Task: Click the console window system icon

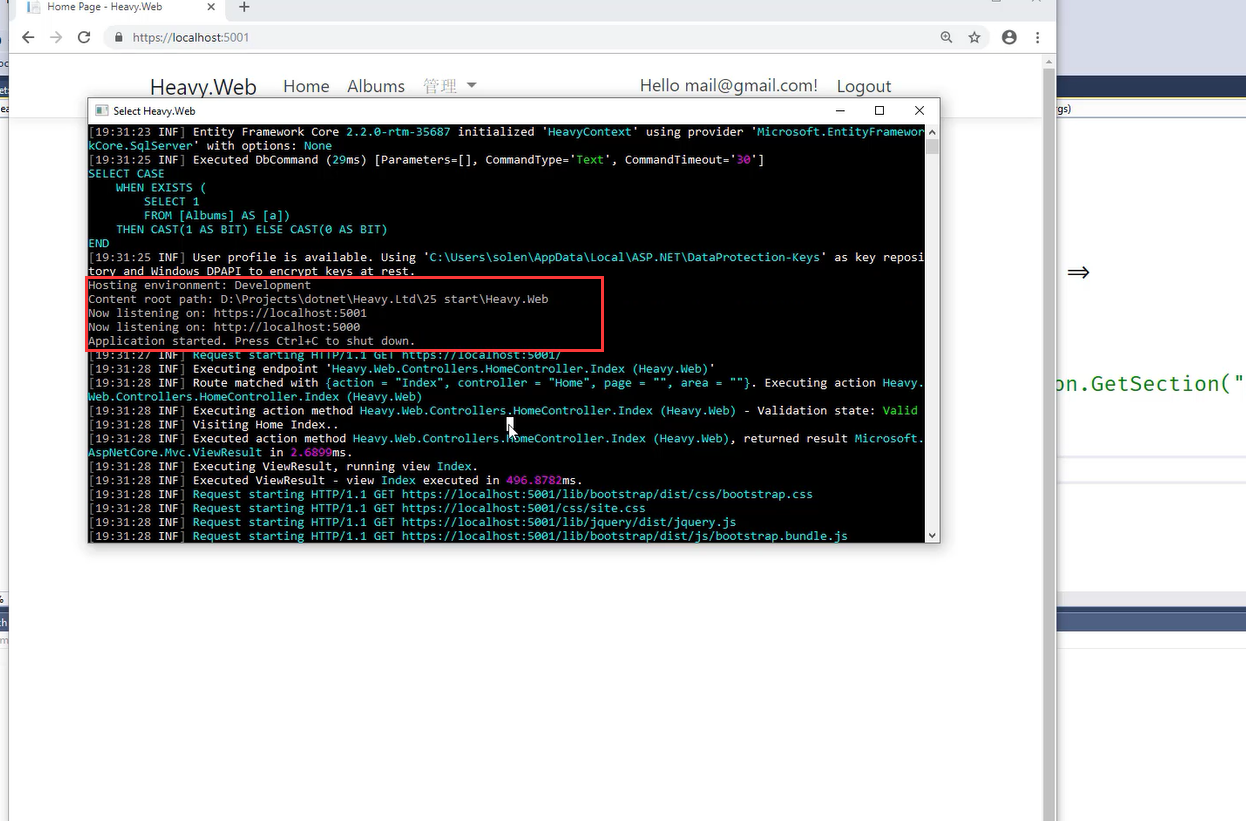Action: coord(101,111)
